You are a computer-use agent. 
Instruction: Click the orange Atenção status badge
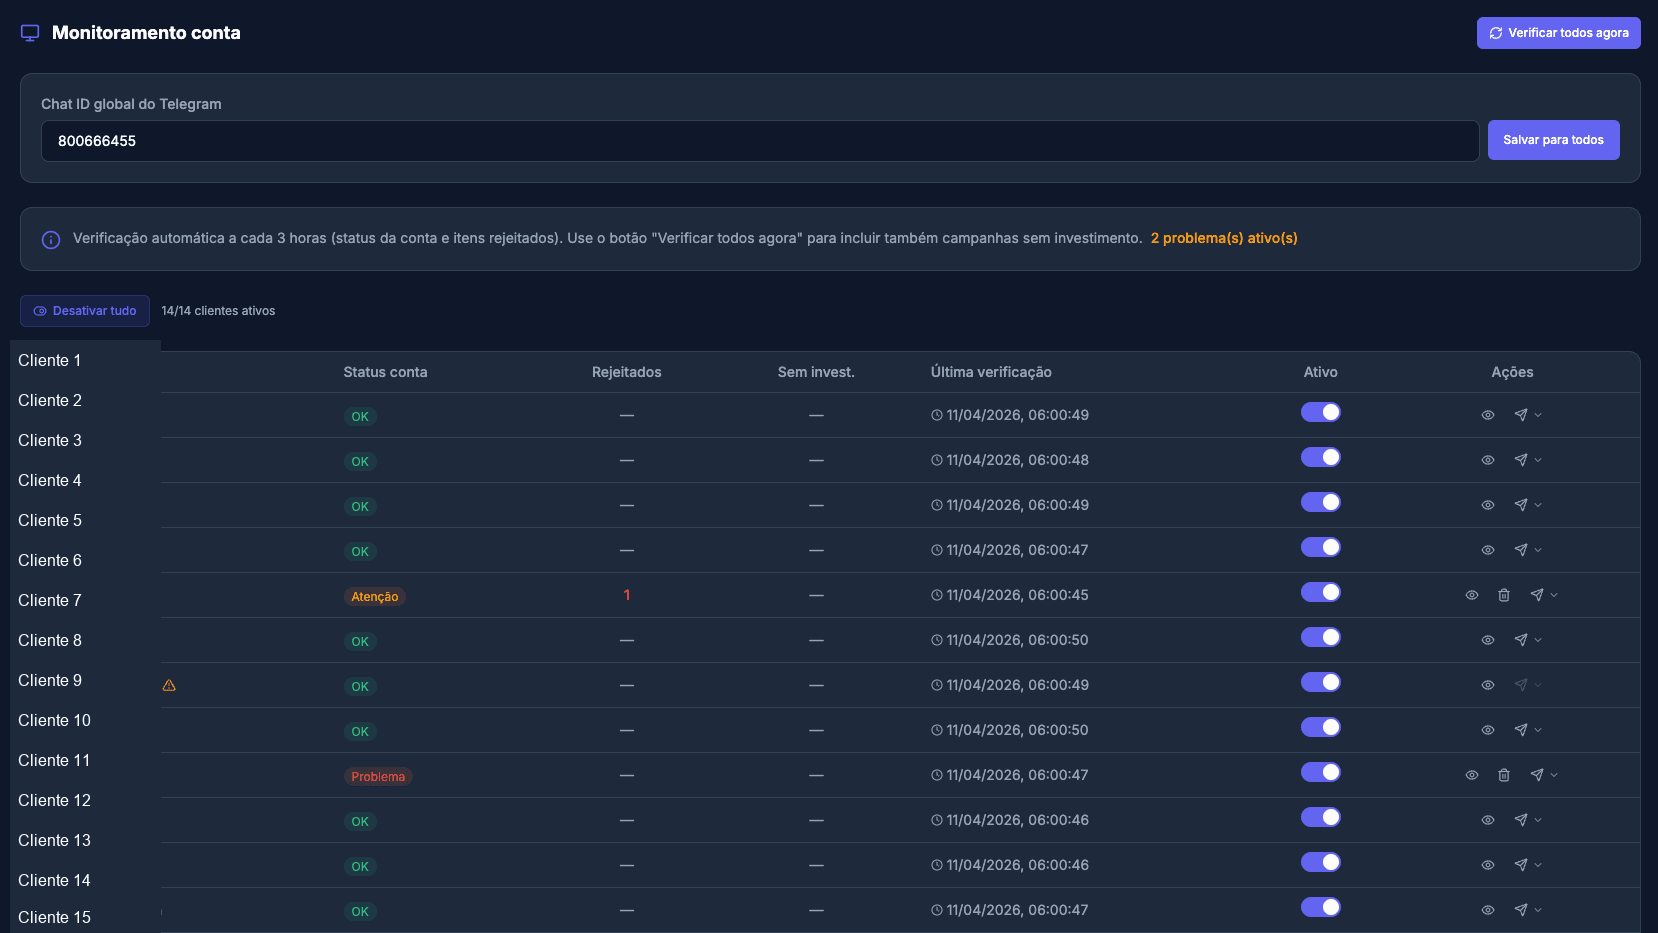coord(375,597)
